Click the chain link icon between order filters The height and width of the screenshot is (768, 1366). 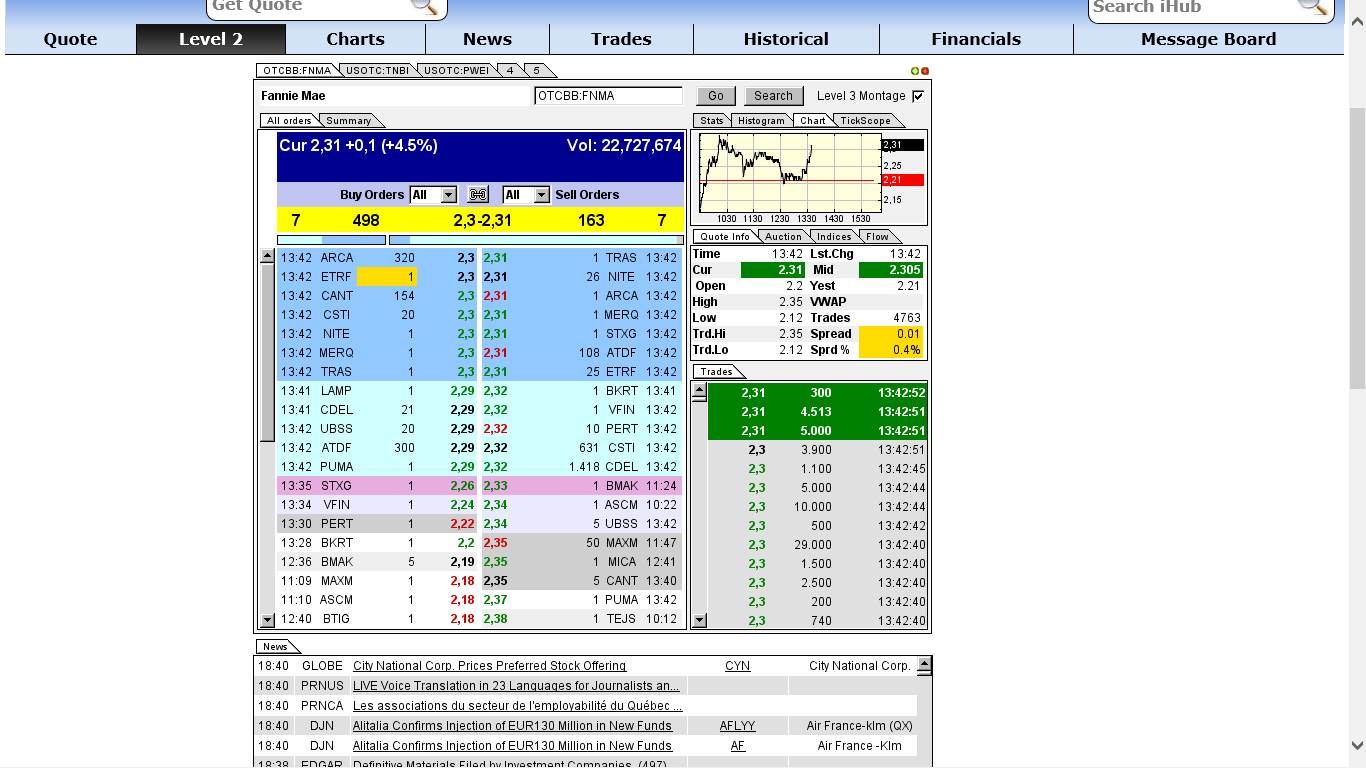click(478, 195)
